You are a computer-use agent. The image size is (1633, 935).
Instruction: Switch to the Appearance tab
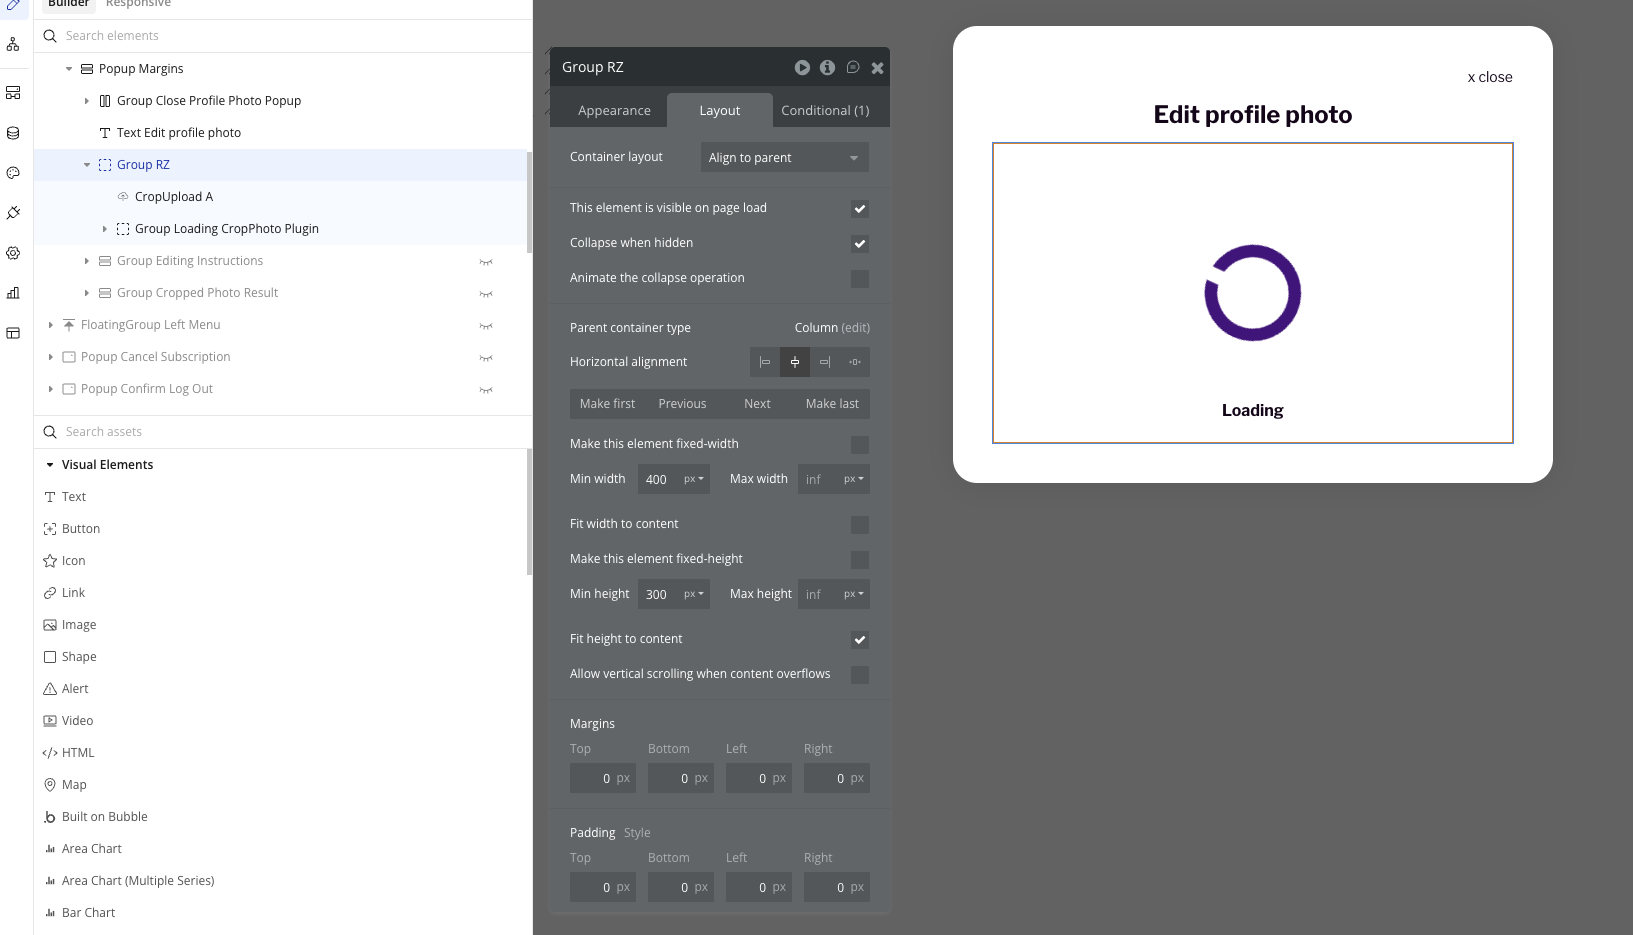click(x=614, y=111)
